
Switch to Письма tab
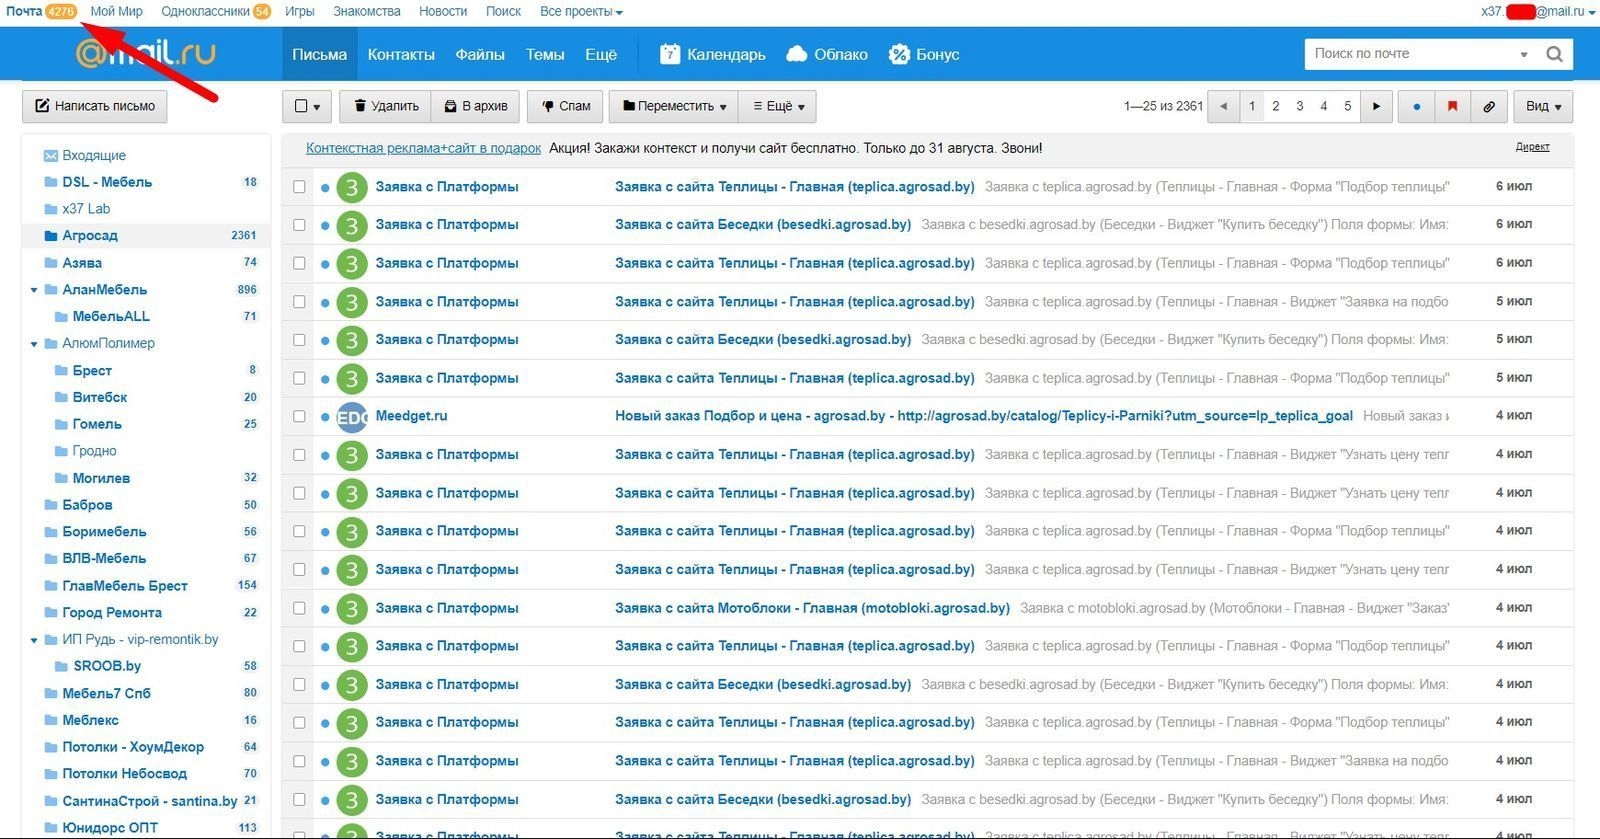[x=320, y=54]
